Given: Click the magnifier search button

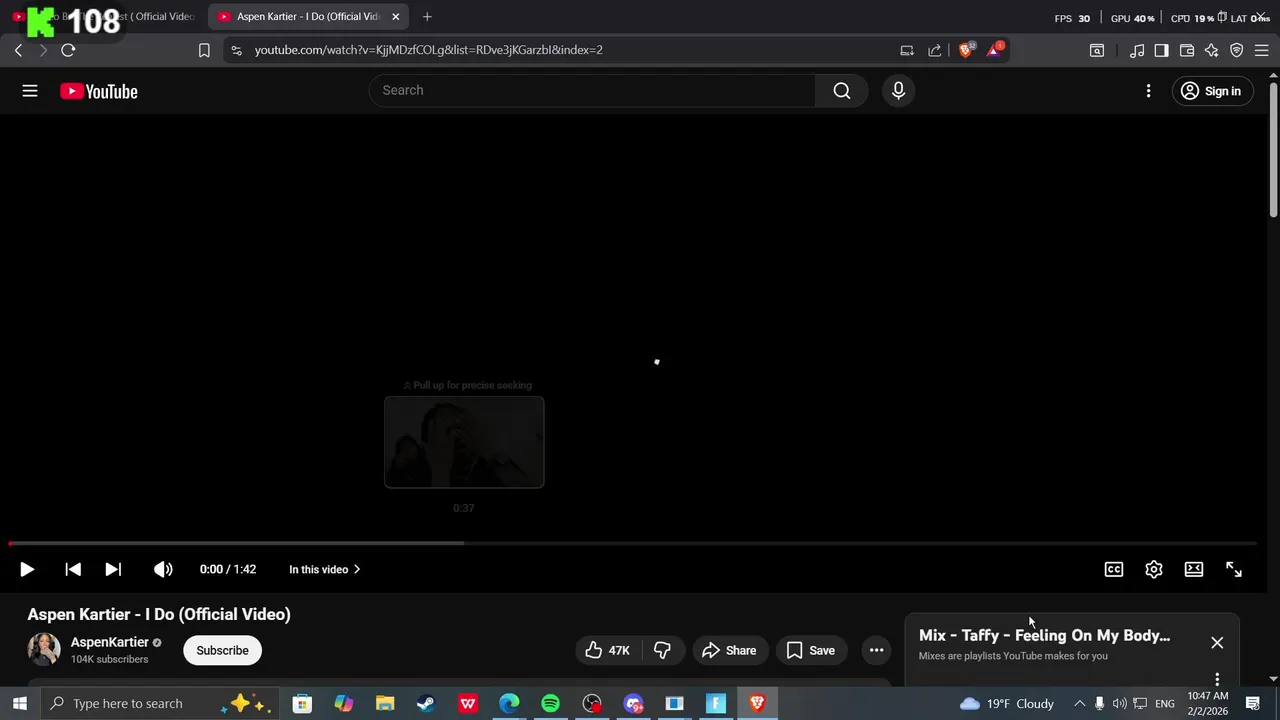Looking at the screenshot, I should point(842,90).
